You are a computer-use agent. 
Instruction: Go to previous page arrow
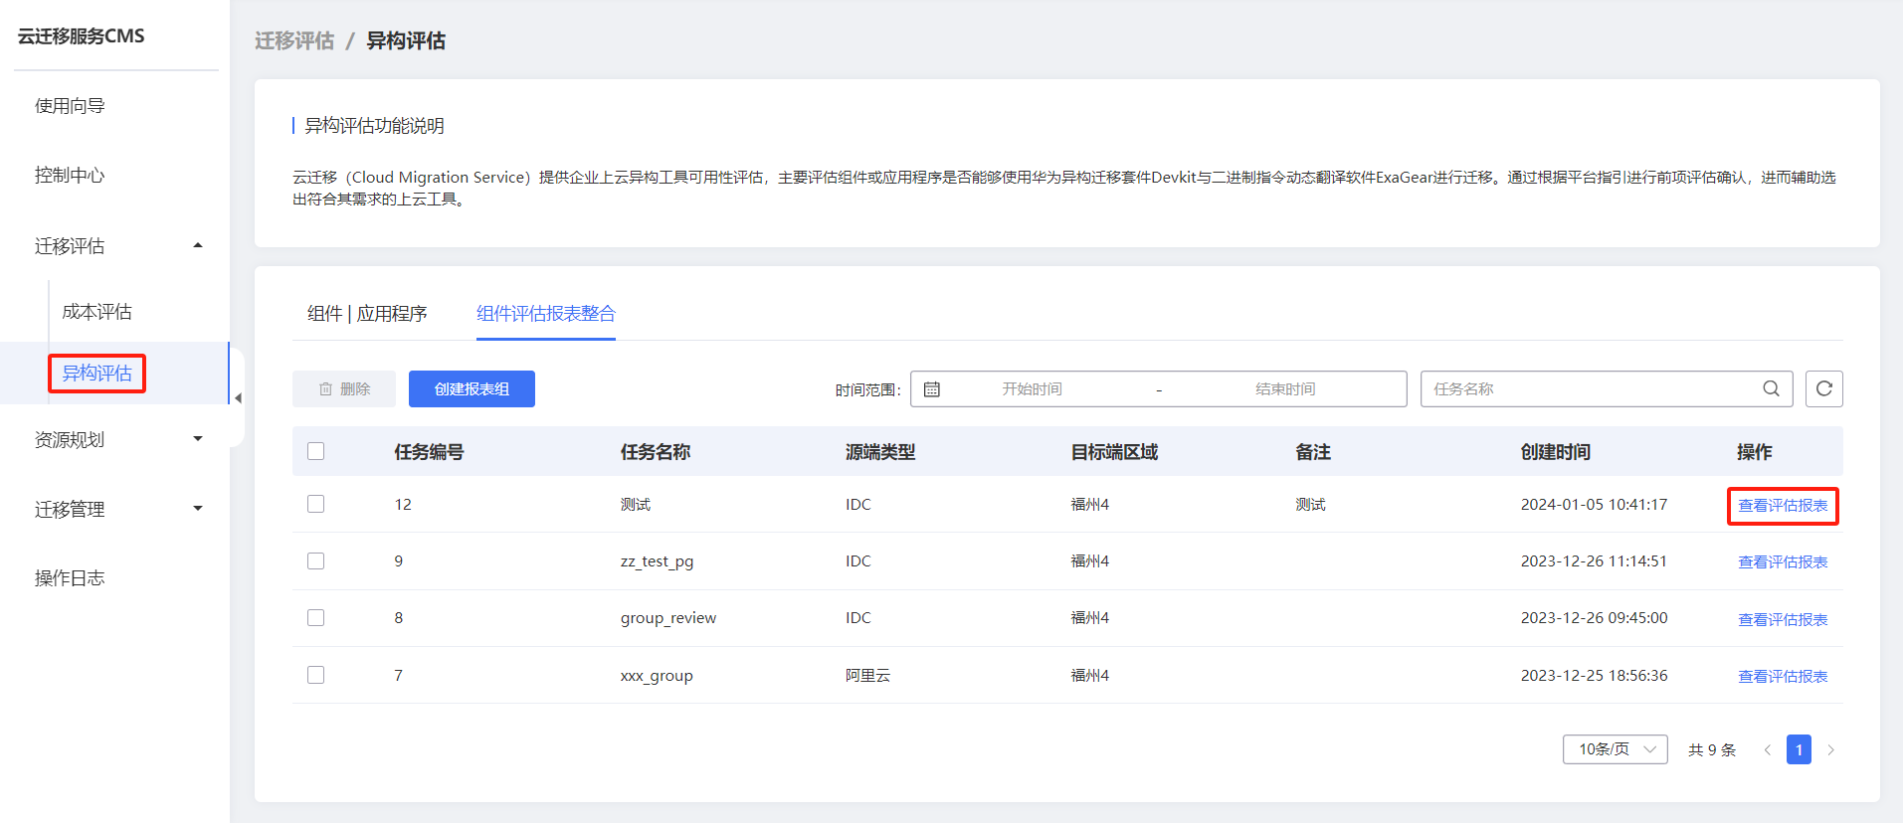[1767, 750]
